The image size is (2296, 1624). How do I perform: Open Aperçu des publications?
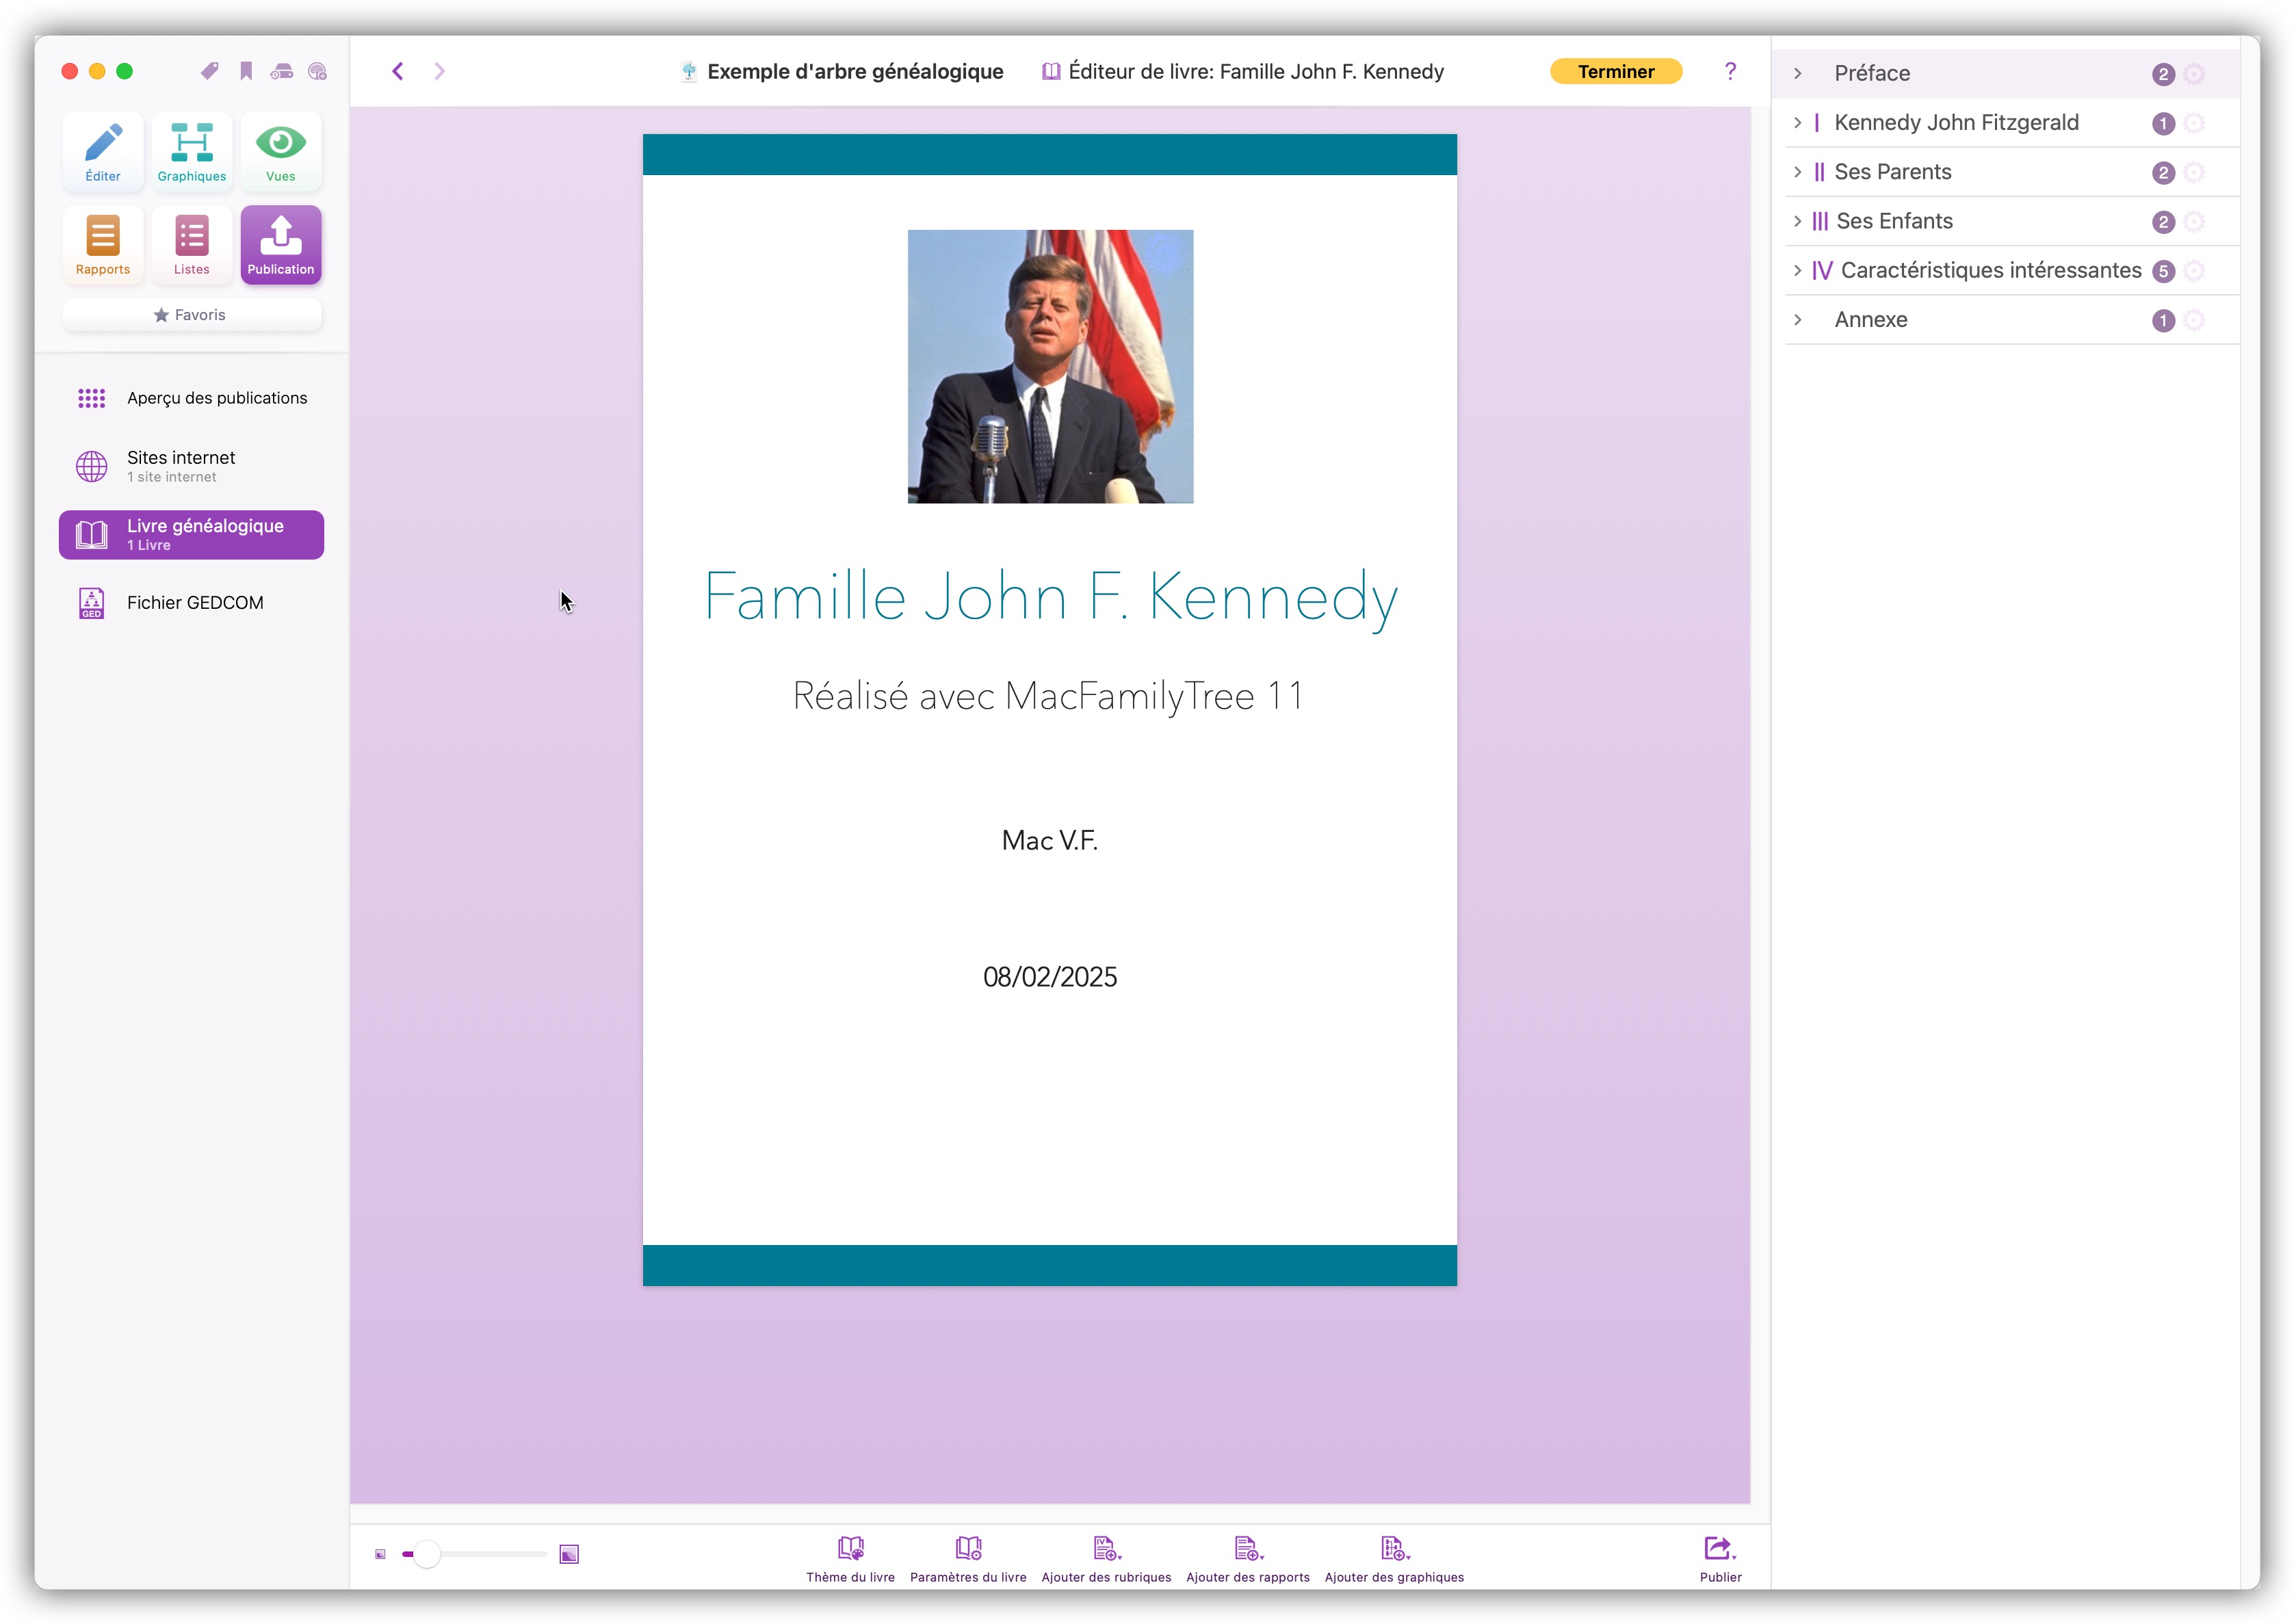[192, 398]
